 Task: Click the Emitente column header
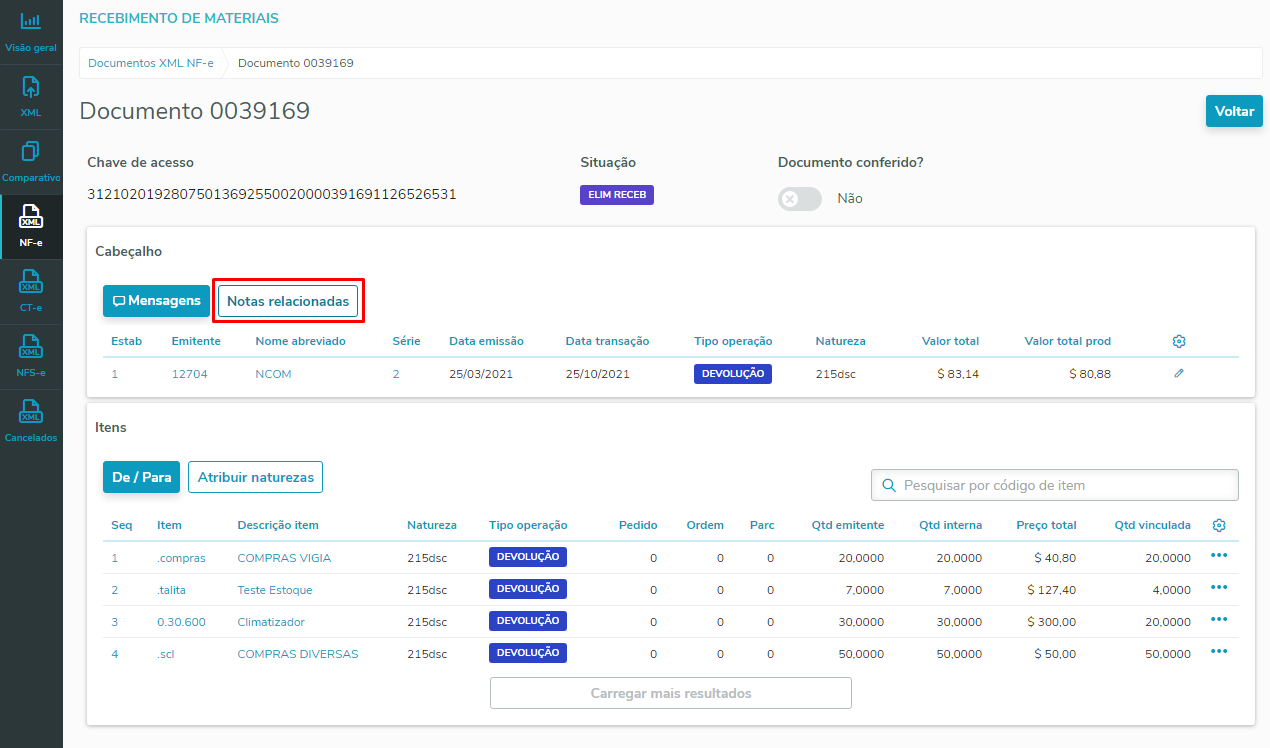pyautogui.click(x=196, y=341)
